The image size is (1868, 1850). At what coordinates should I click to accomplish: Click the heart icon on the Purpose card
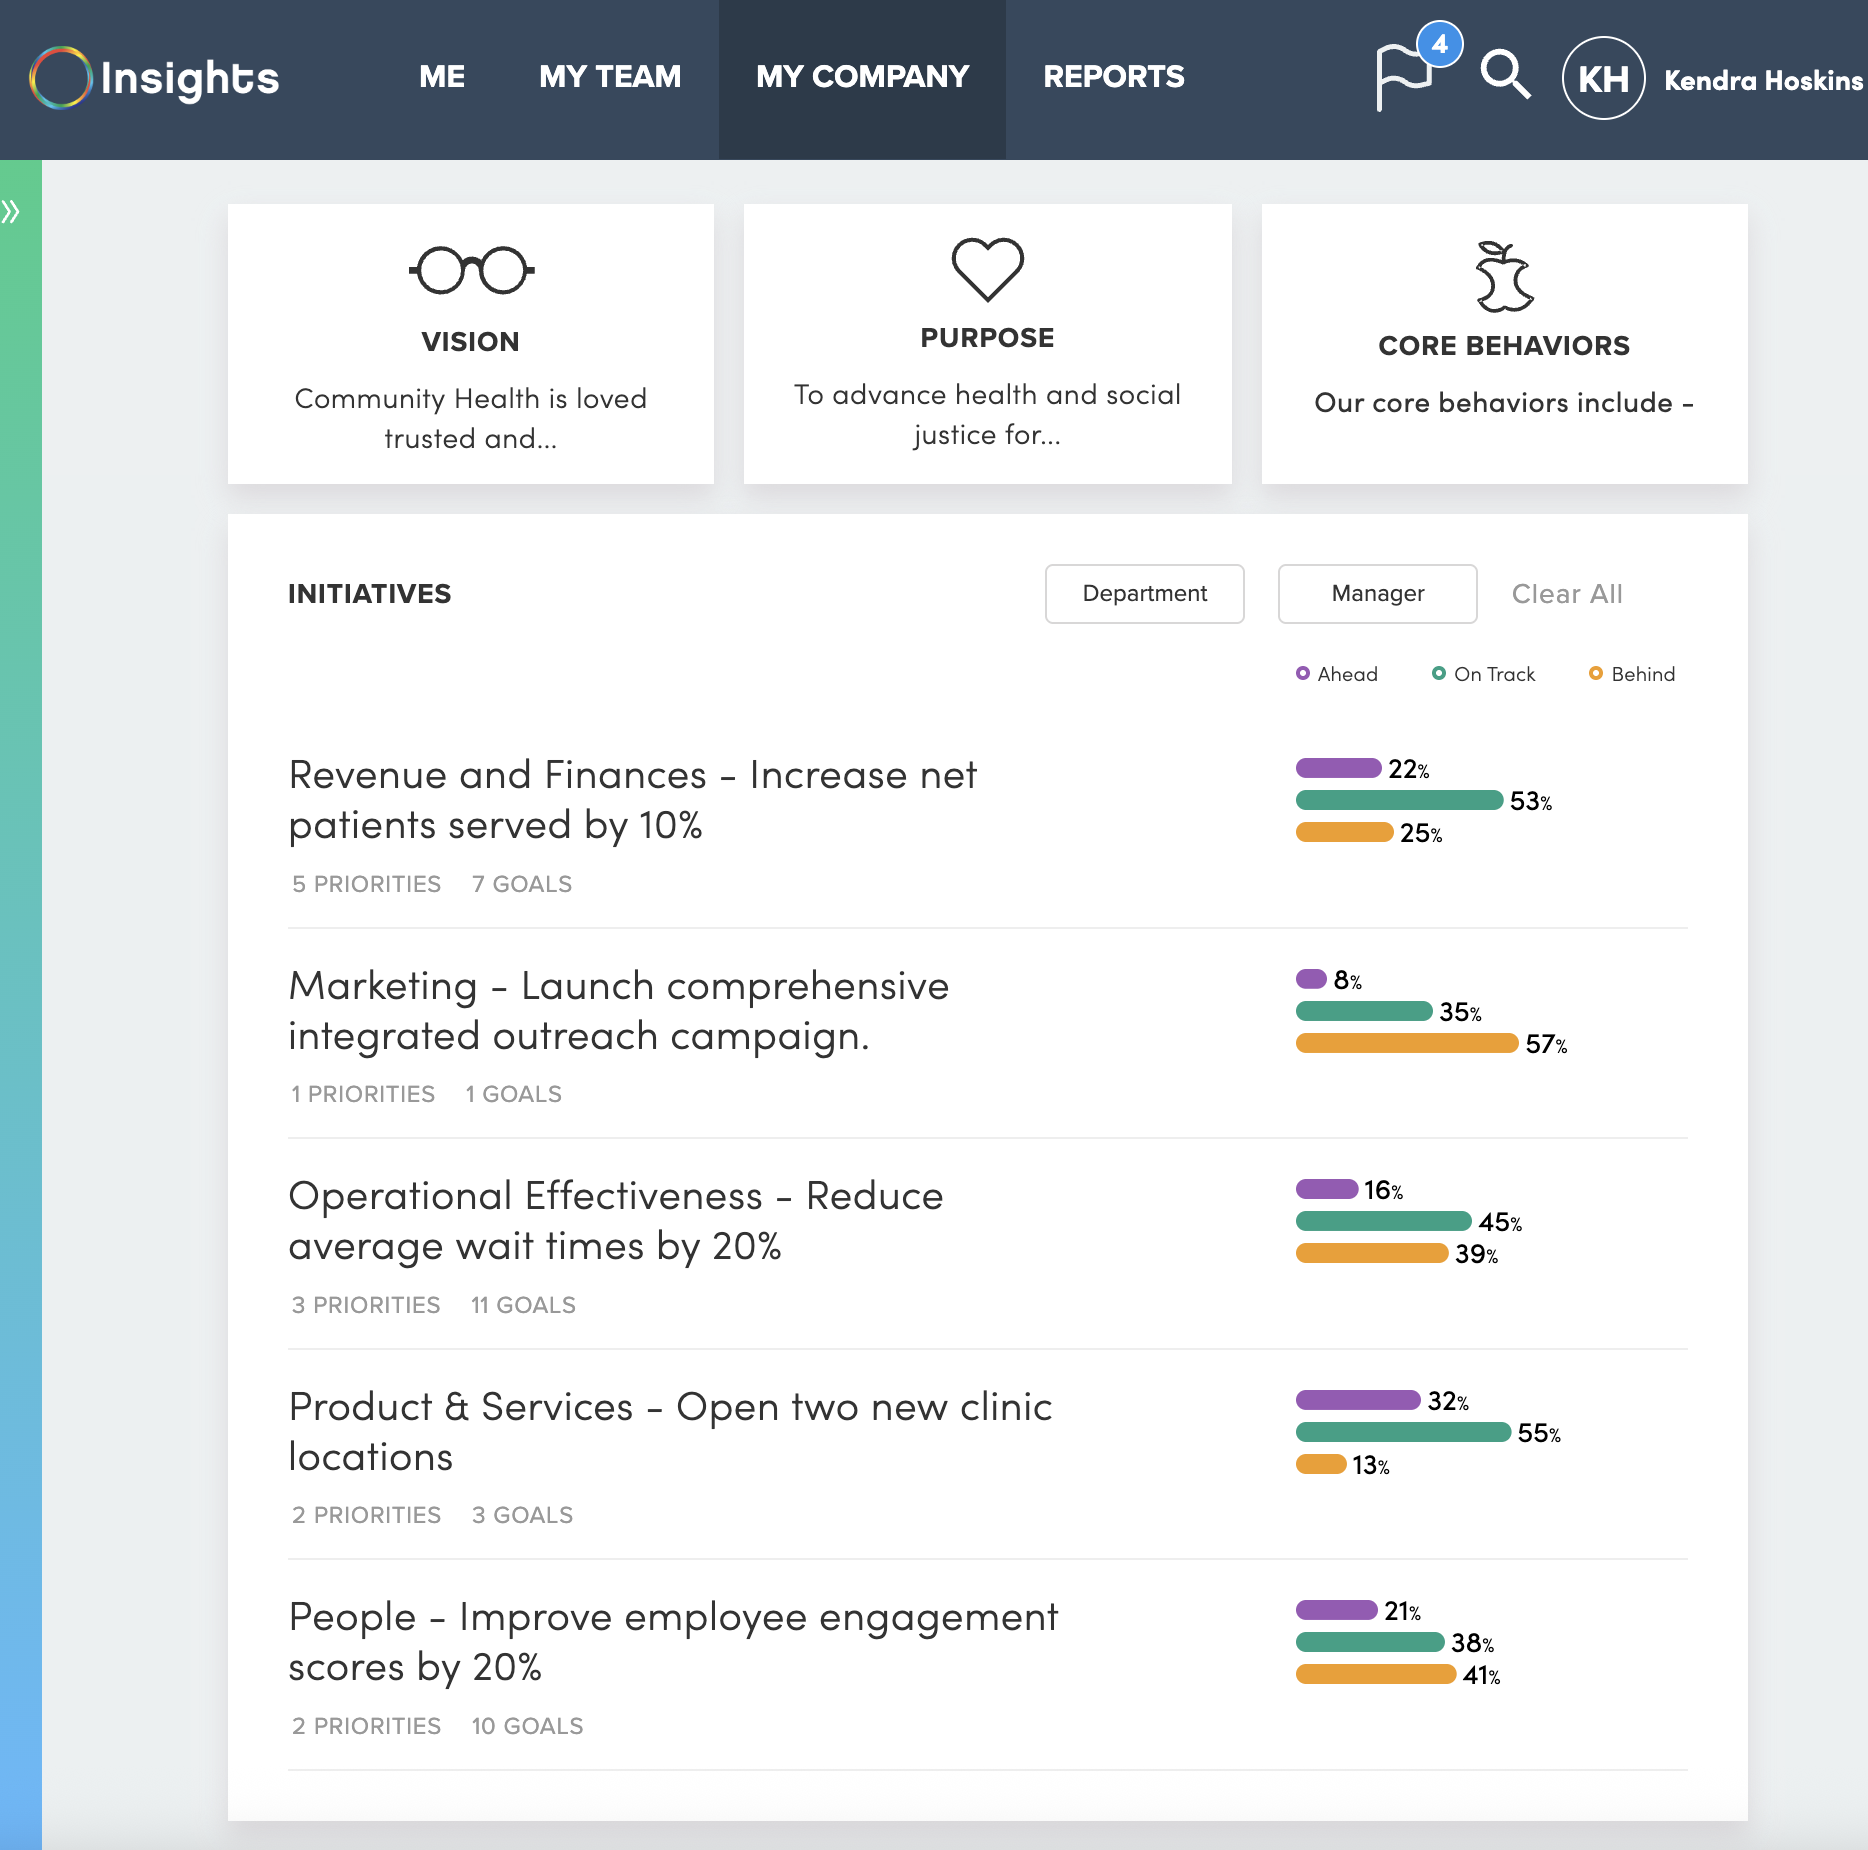tap(987, 268)
